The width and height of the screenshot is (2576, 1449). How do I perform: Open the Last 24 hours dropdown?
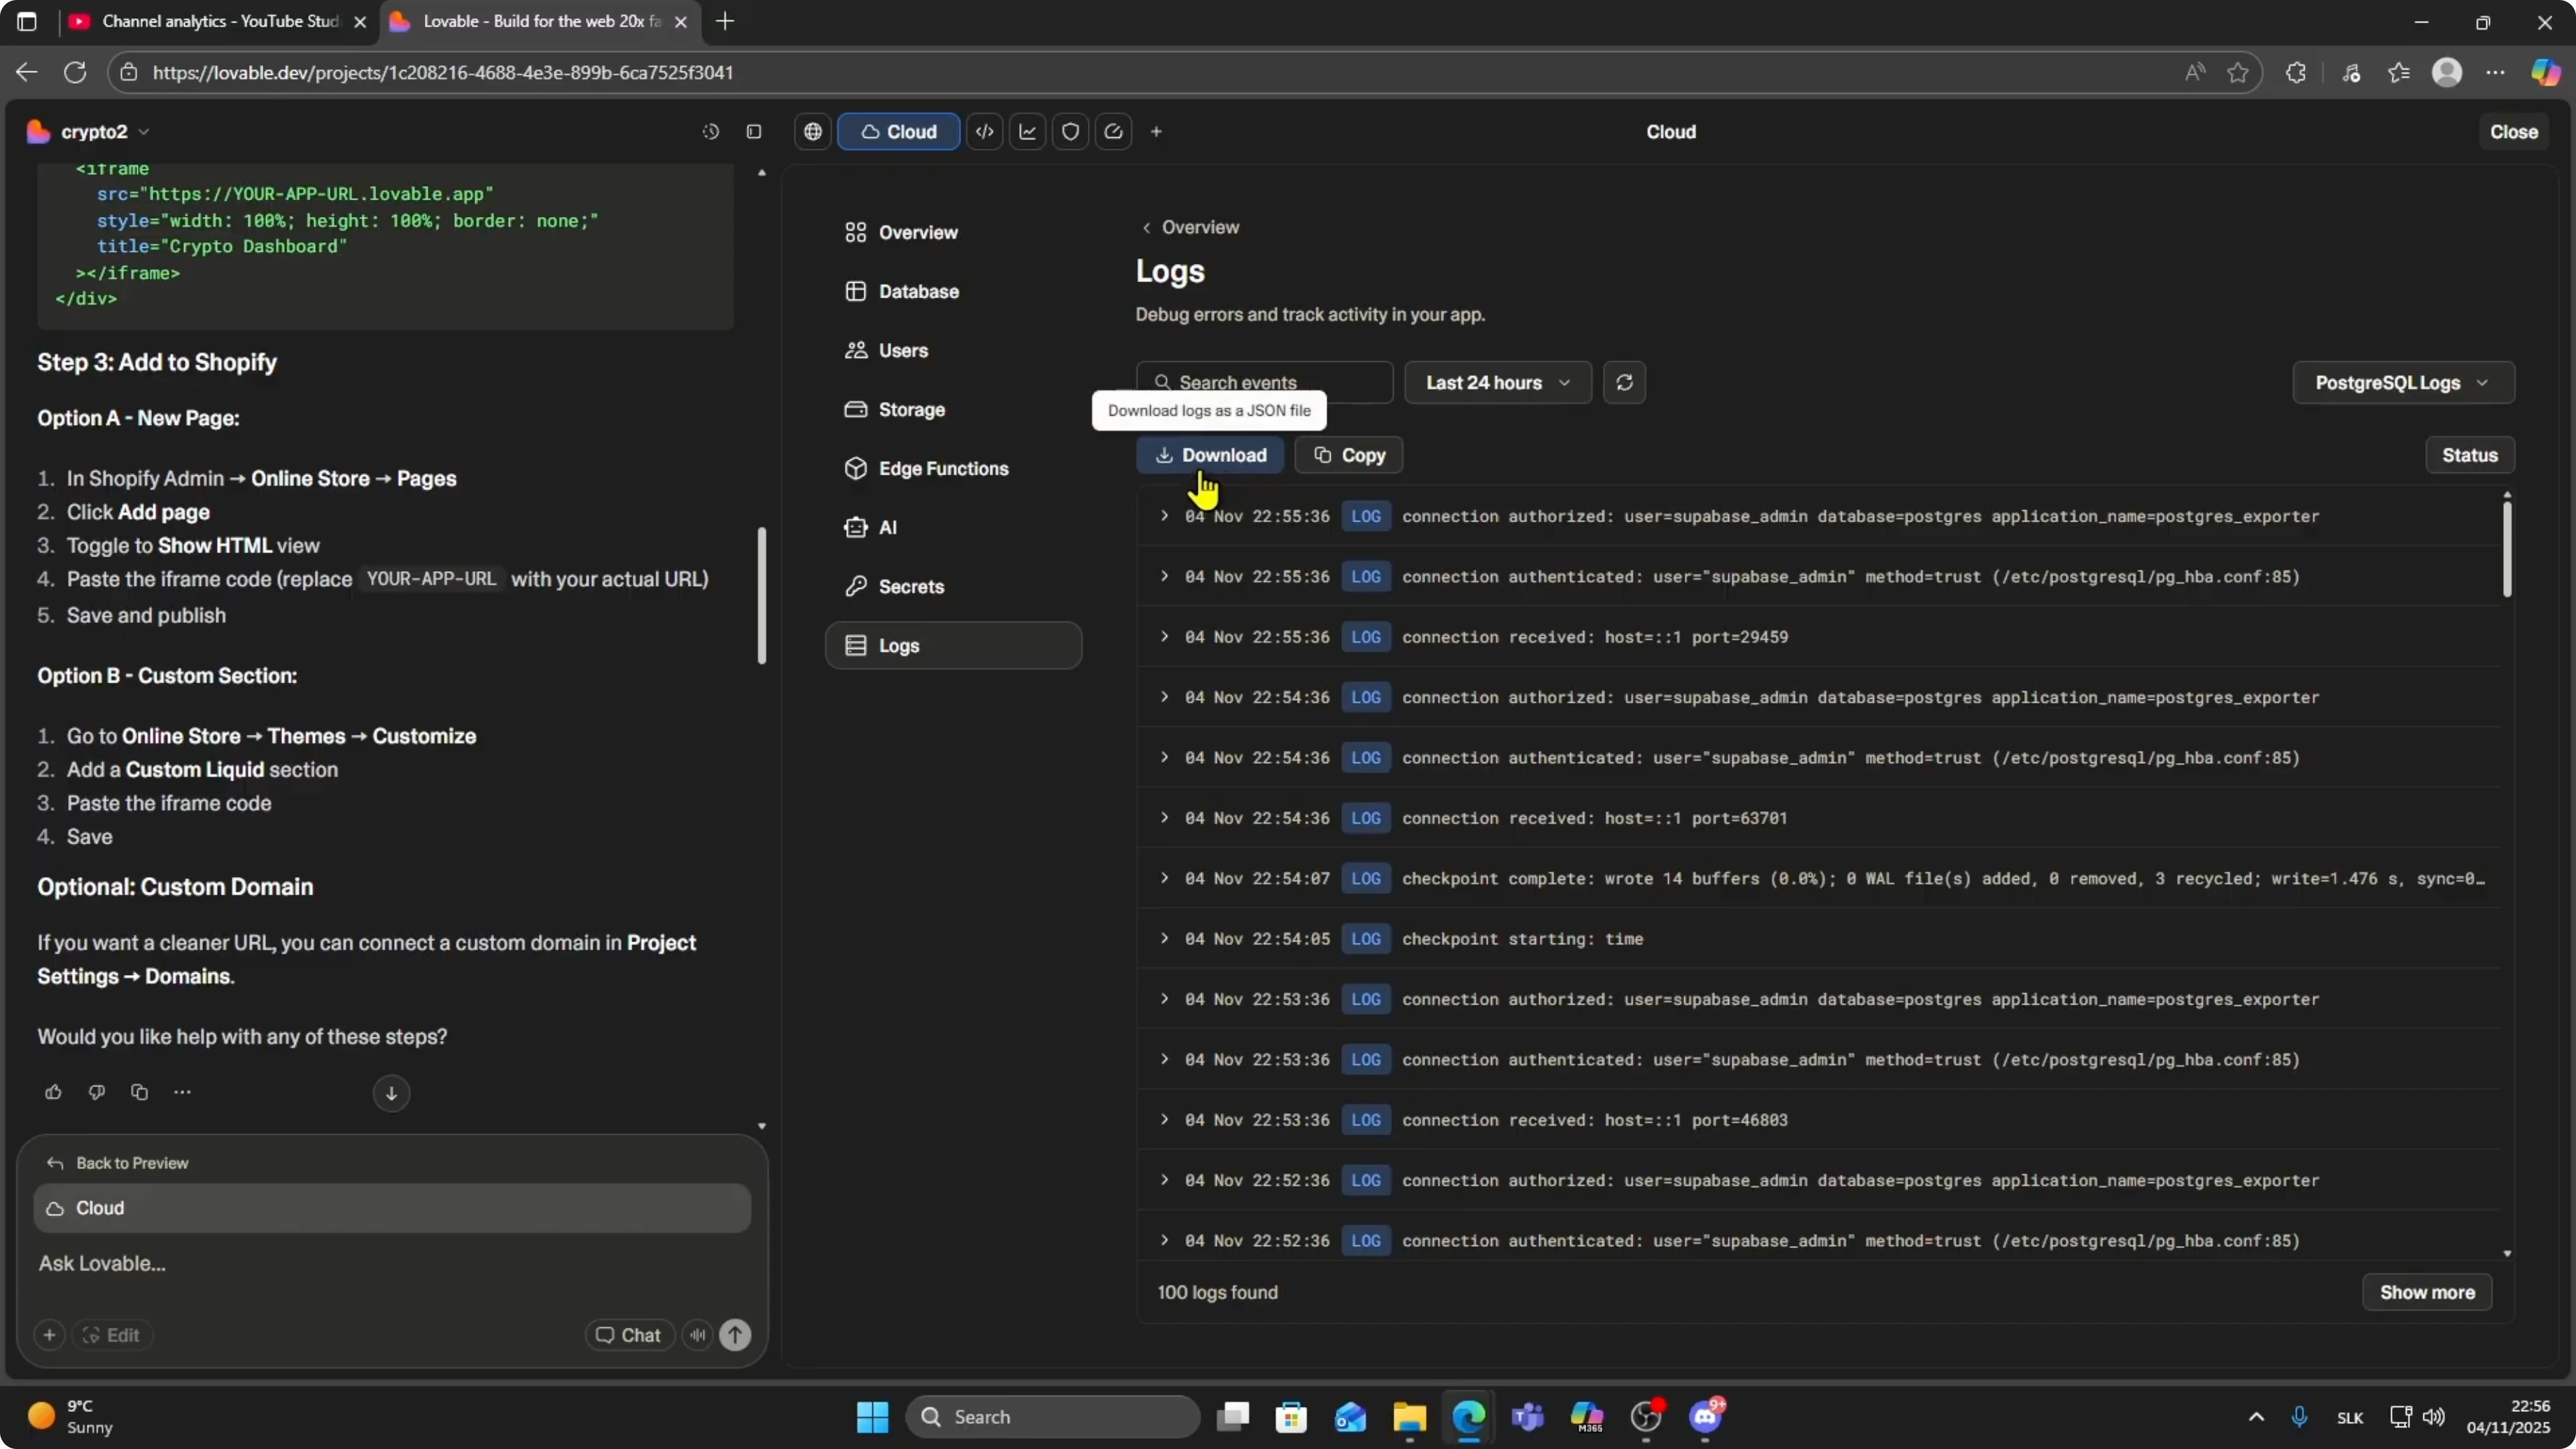[x=1497, y=382]
